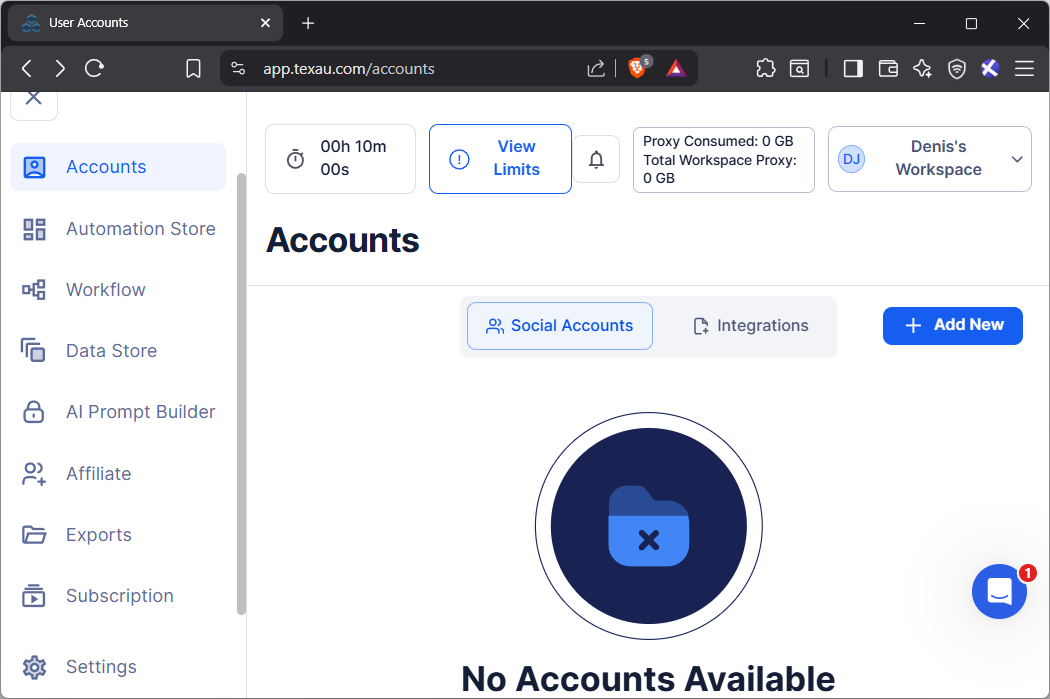The height and width of the screenshot is (699, 1050).
Task: Click the share page icon
Action: click(x=596, y=68)
